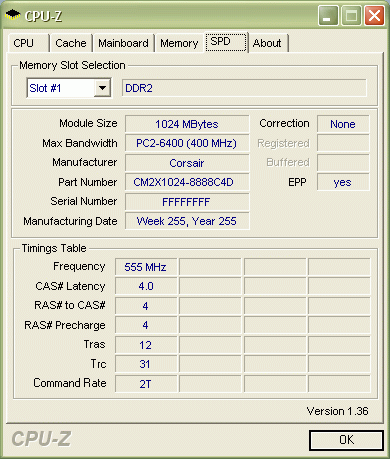Click the empty Buffered field
The width and height of the screenshot is (390, 459).
pos(343,163)
